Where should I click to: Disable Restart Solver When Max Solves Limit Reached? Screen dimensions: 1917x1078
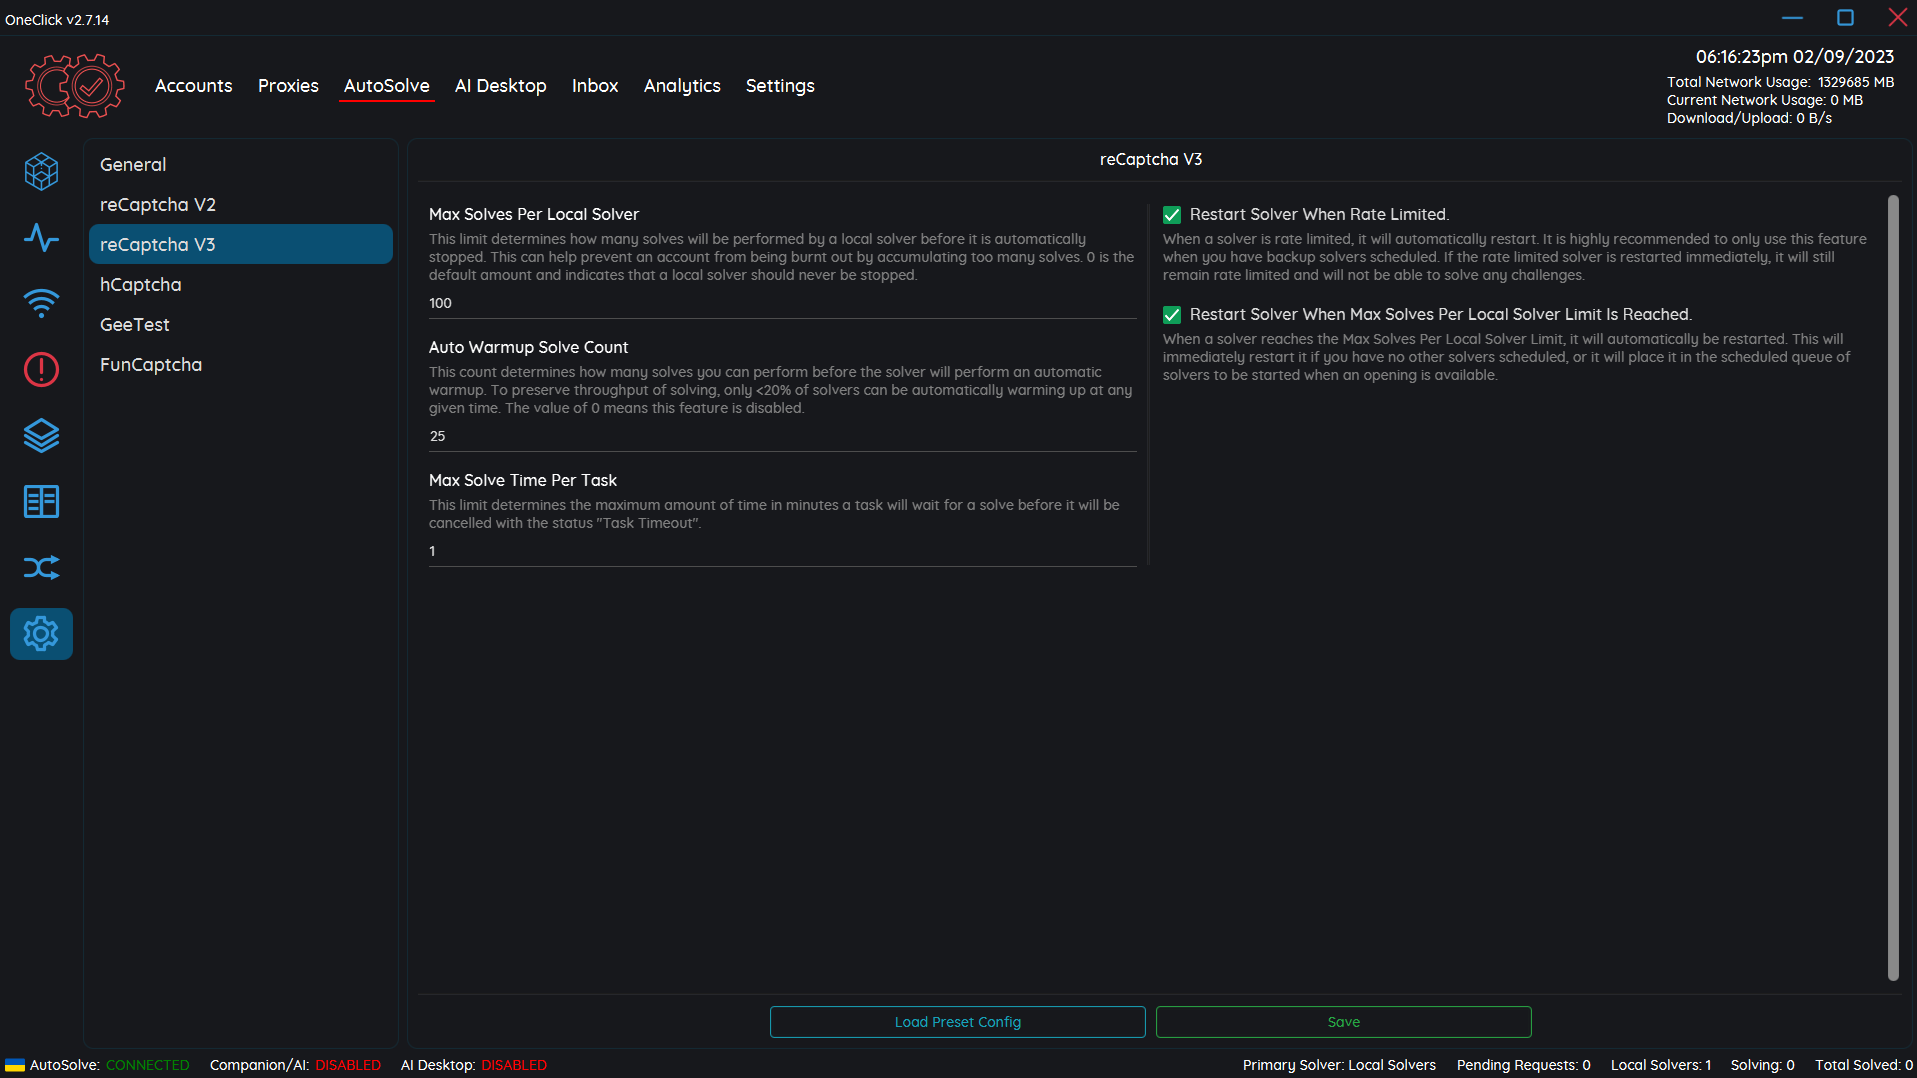click(1171, 314)
